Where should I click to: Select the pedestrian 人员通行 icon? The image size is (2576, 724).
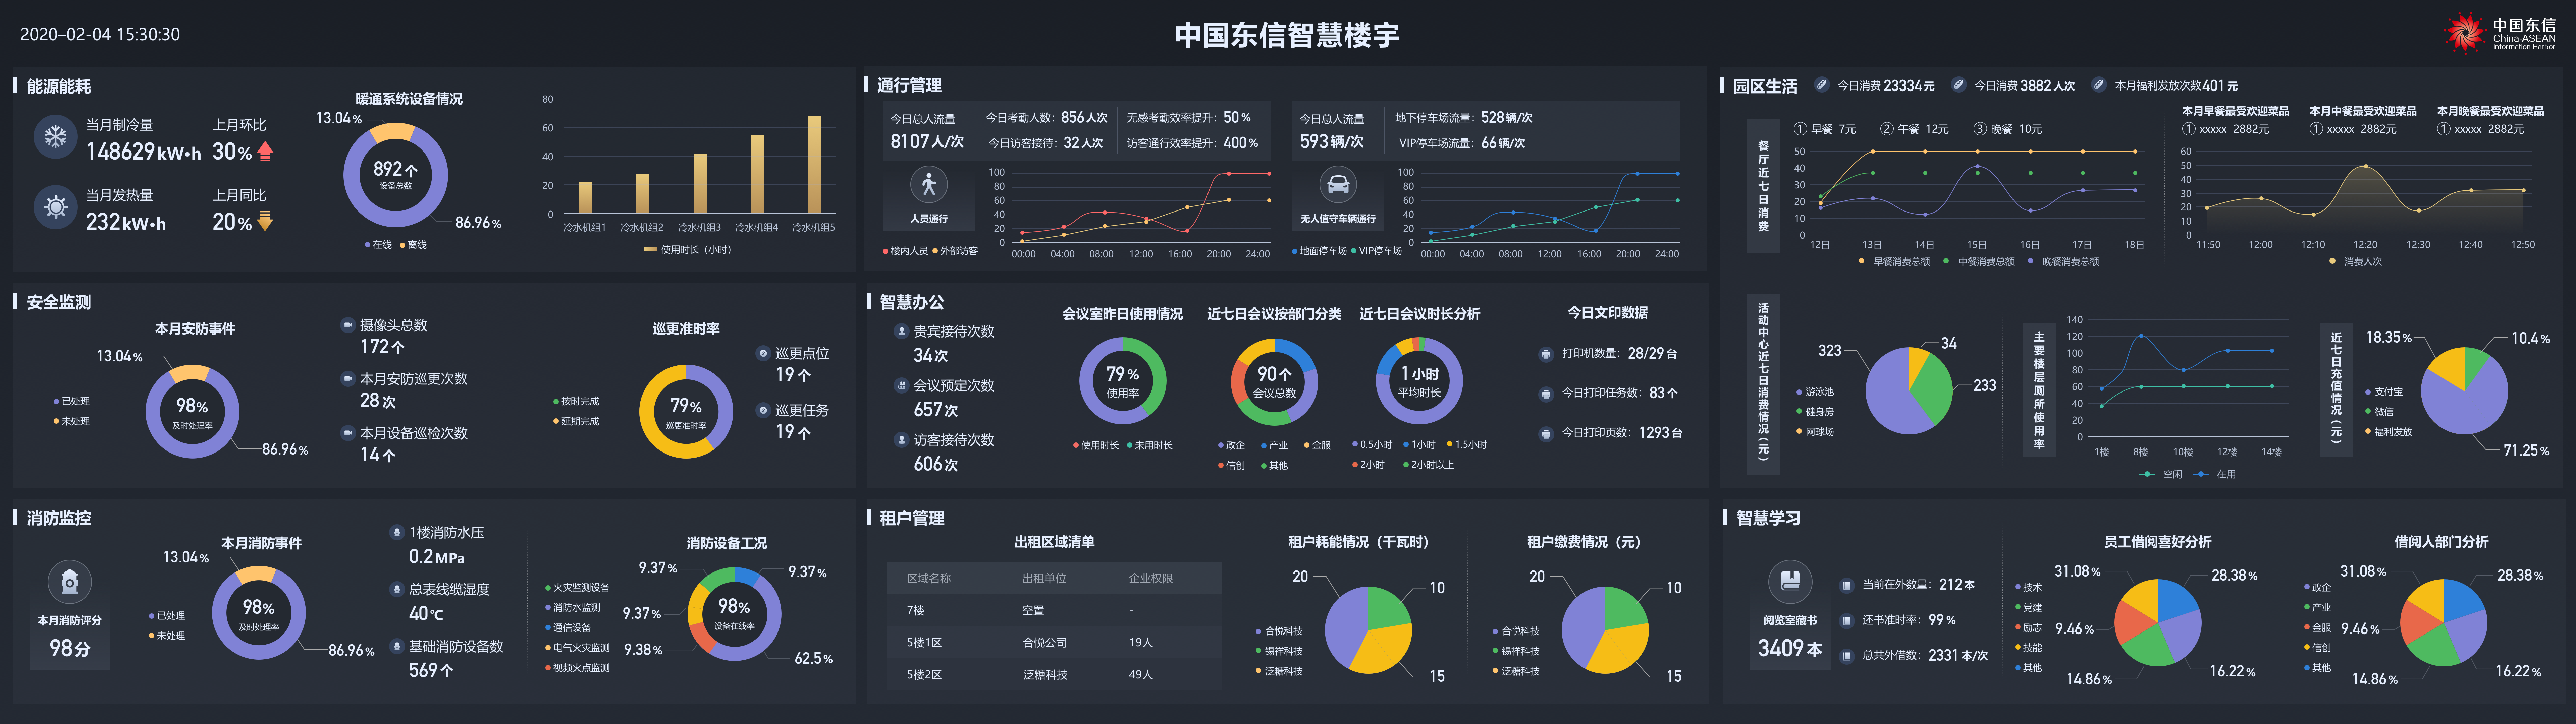pos(929,185)
